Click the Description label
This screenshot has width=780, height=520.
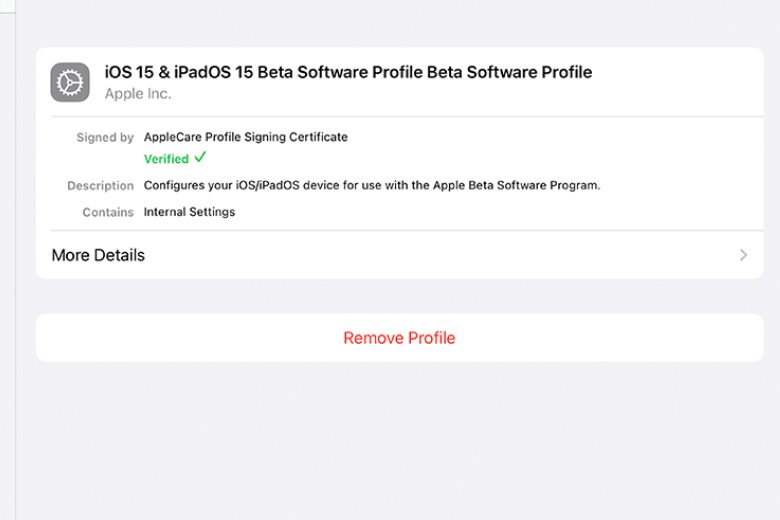100,186
